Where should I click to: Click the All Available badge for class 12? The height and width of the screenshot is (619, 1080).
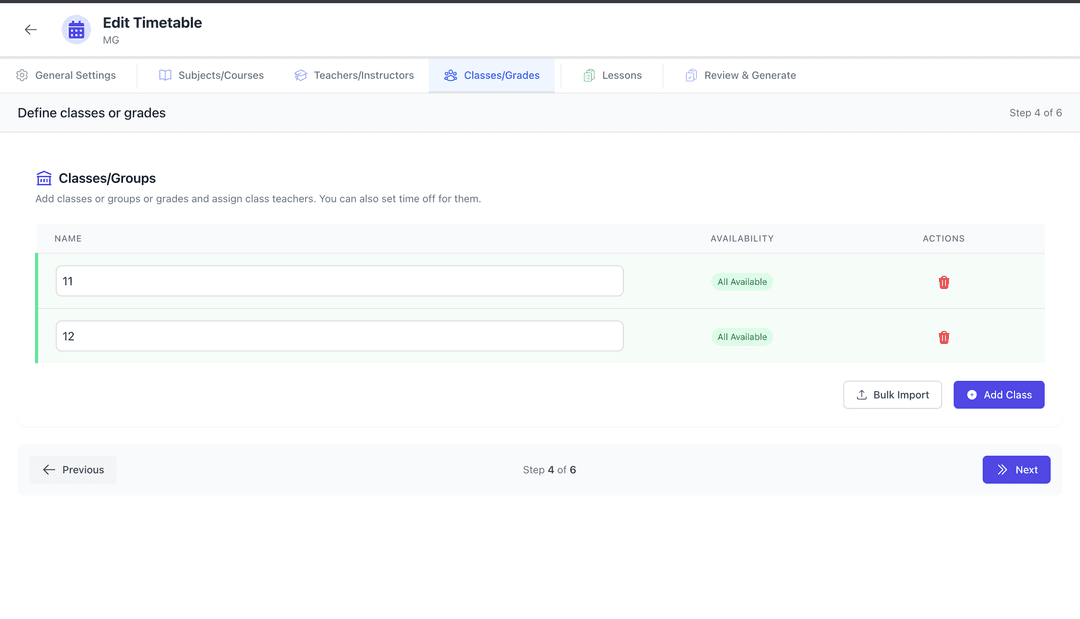(x=742, y=336)
